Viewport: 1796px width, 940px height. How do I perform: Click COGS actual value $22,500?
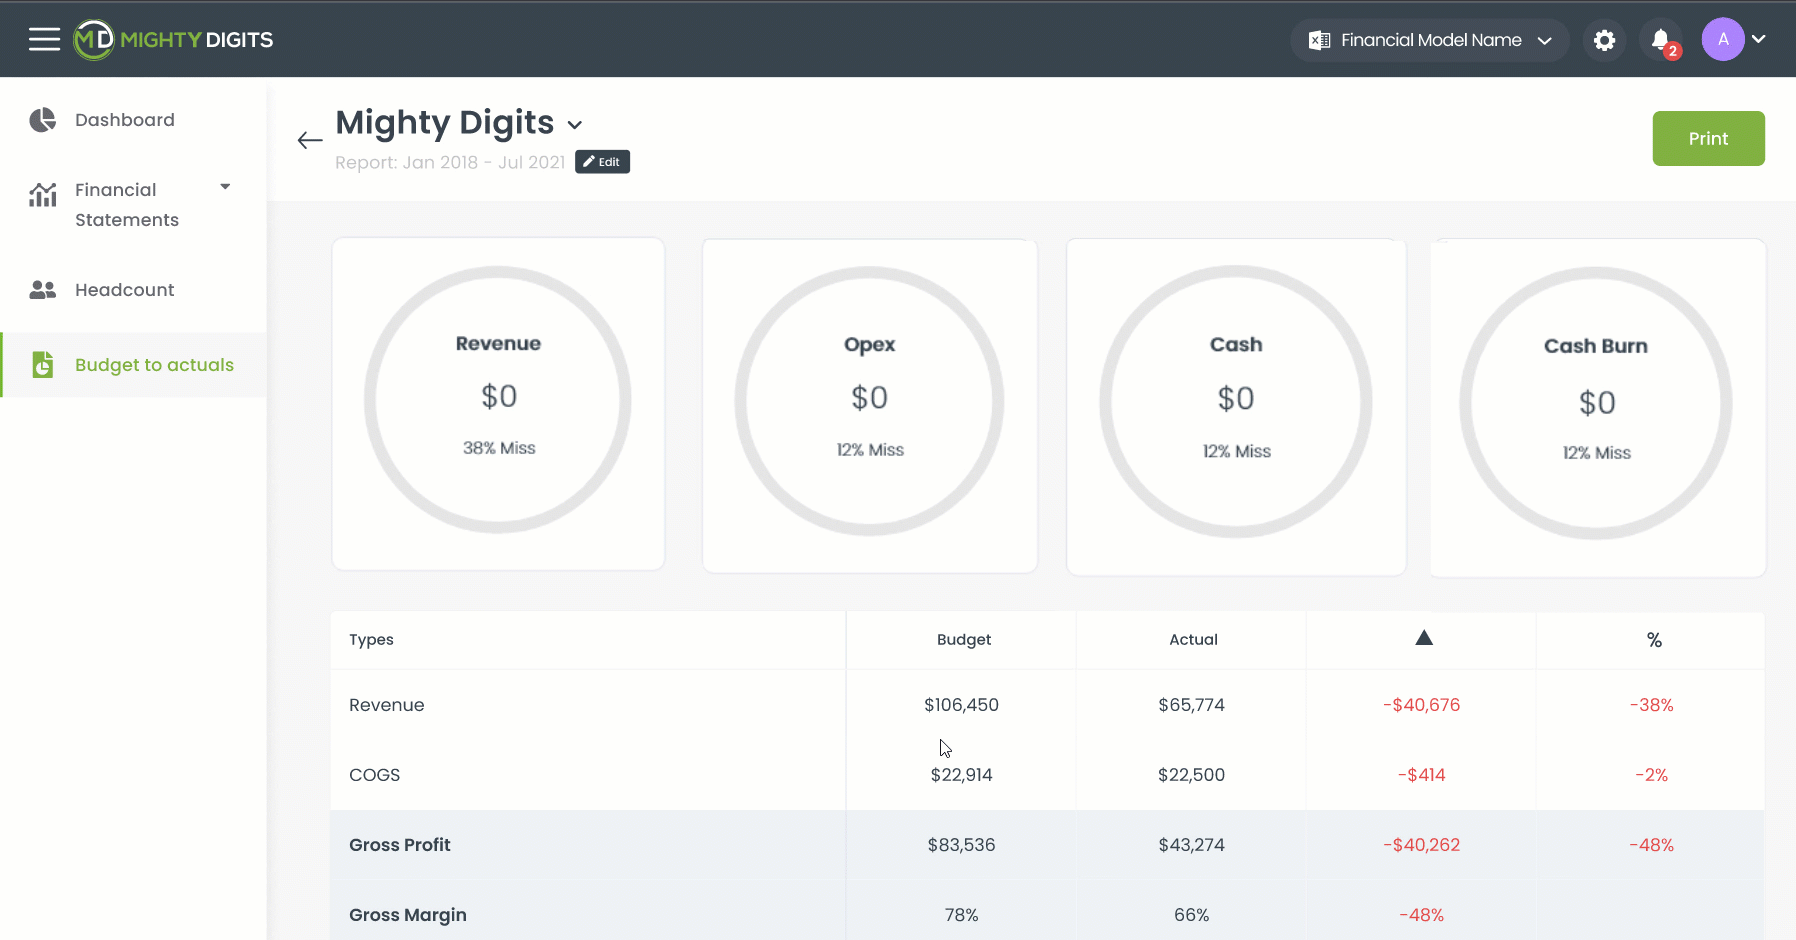click(1191, 775)
